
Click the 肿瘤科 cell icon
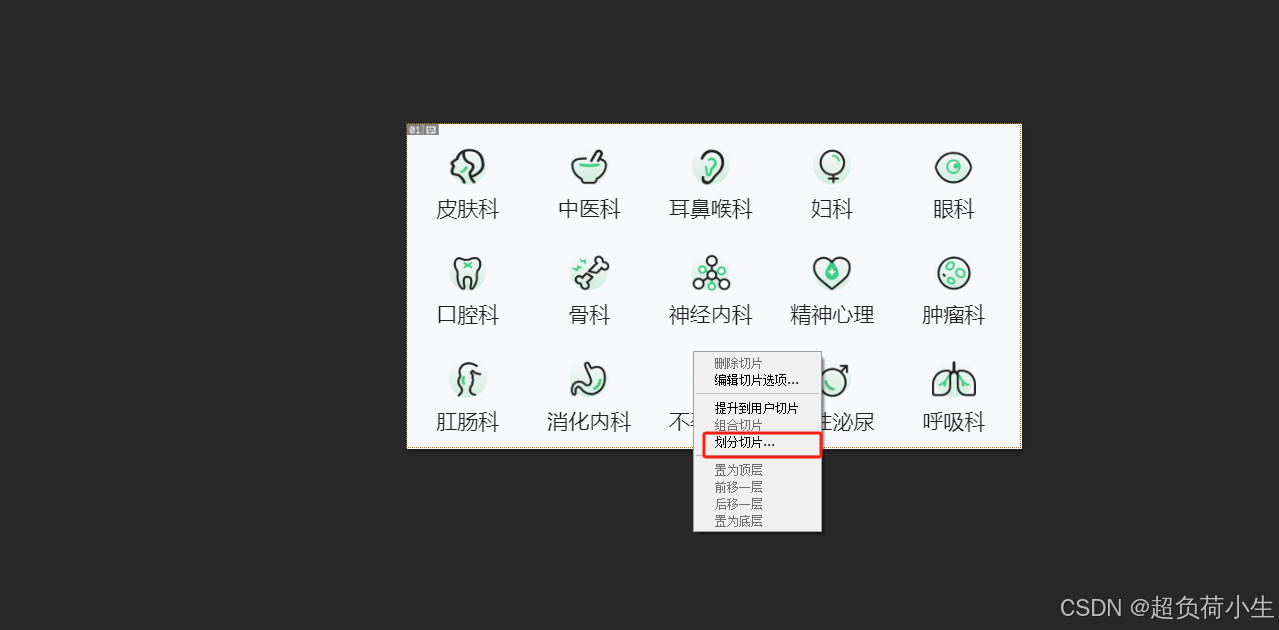[x=953, y=272]
